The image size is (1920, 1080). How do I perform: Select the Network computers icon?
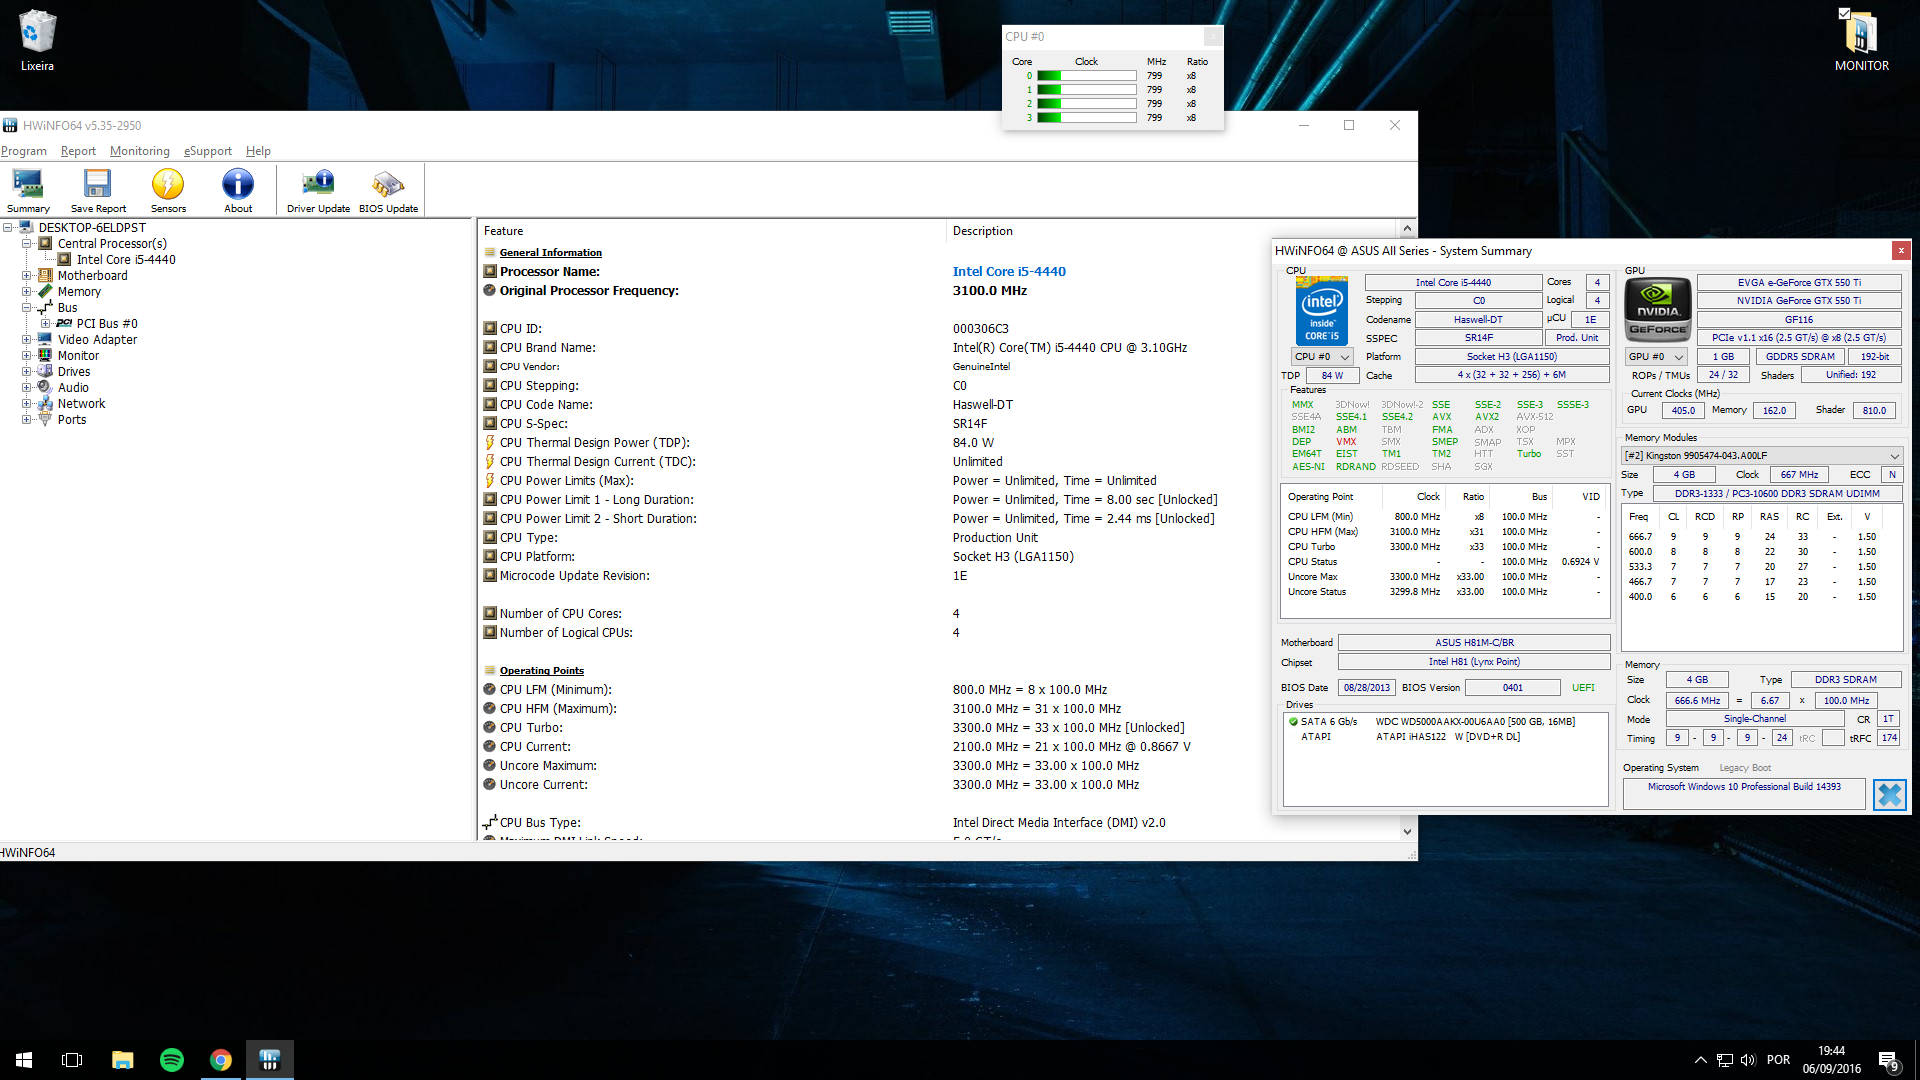45,404
